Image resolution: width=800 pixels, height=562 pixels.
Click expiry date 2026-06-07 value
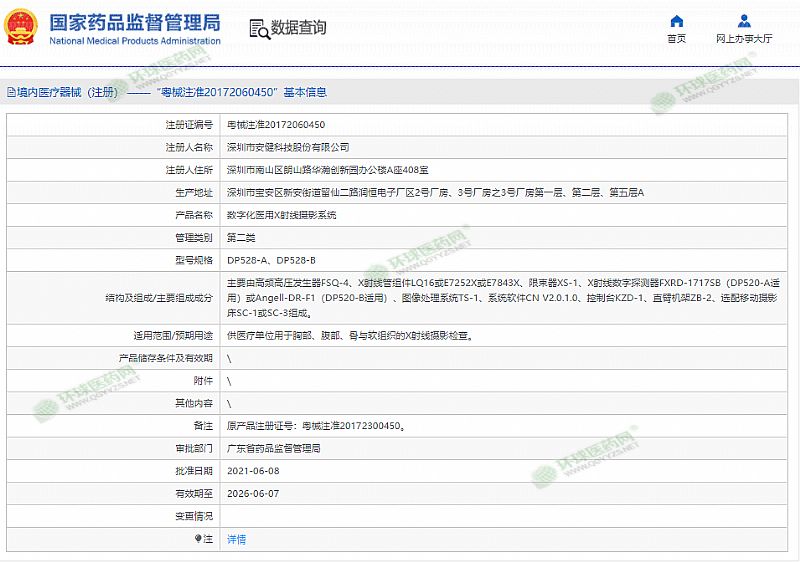253,494
